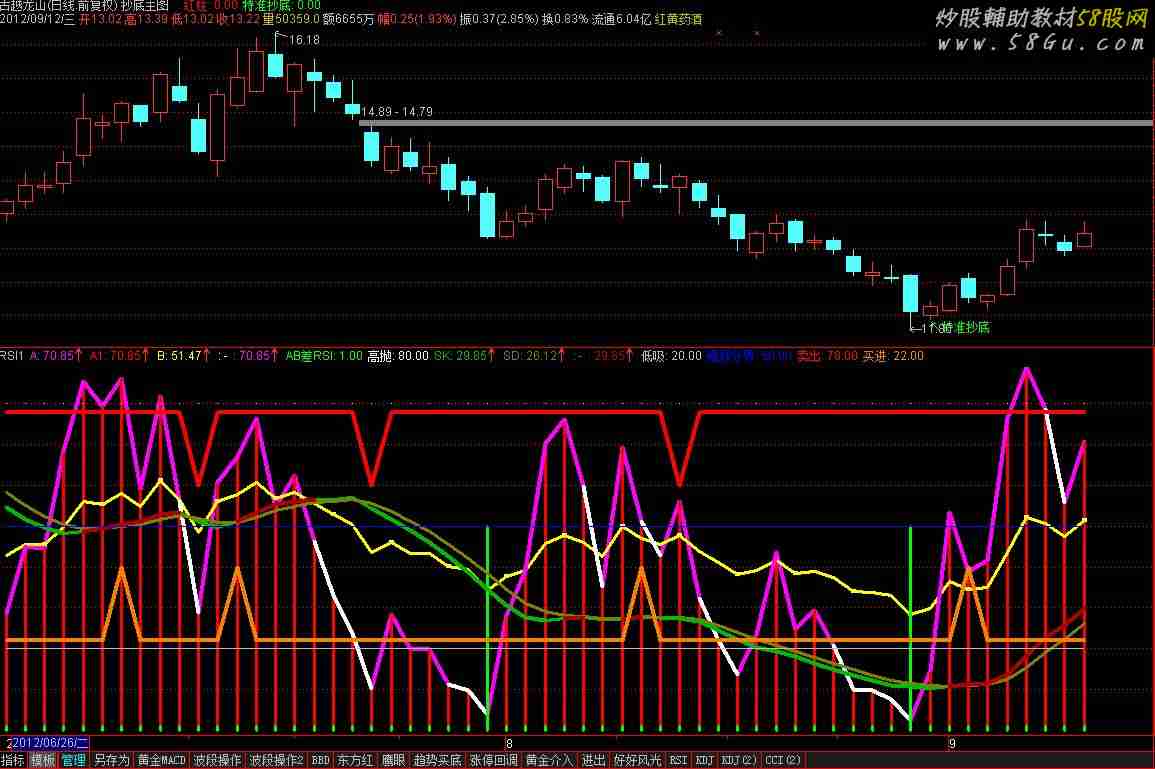Viewport: 1155px width, 769px height.
Task: Select the 涨停回调 tab
Action: (494, 760)
